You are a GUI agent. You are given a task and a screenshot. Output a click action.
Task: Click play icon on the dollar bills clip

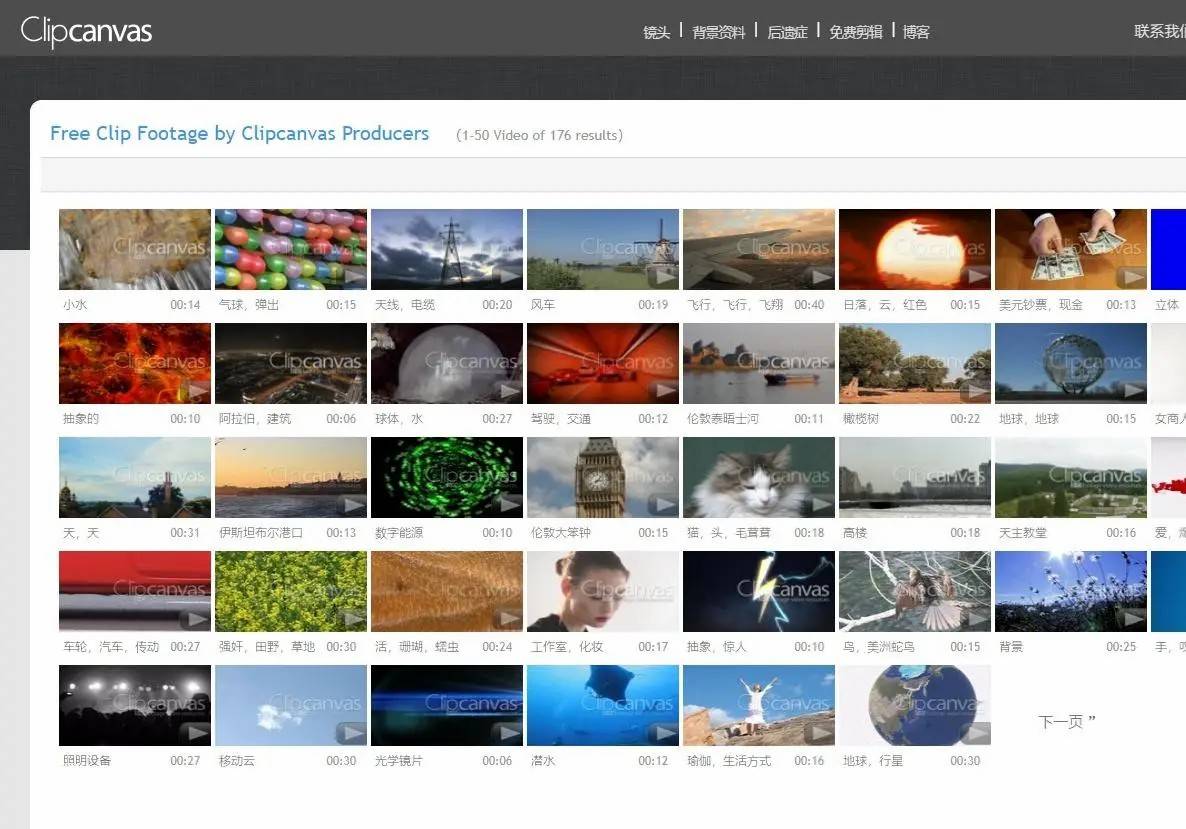point(1133,277)
